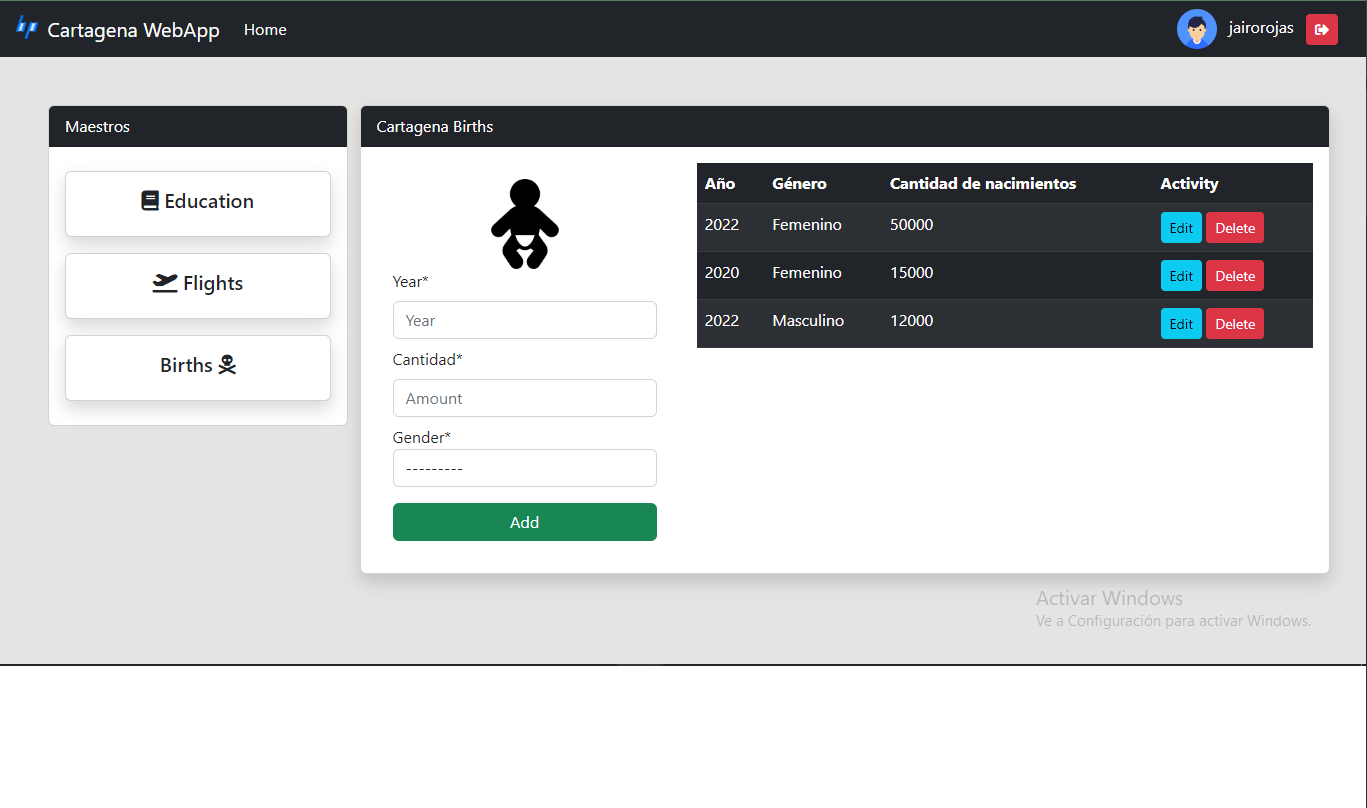1367x808 pixels.
Task: Expand the gender selection list
Action: point(524,467)
